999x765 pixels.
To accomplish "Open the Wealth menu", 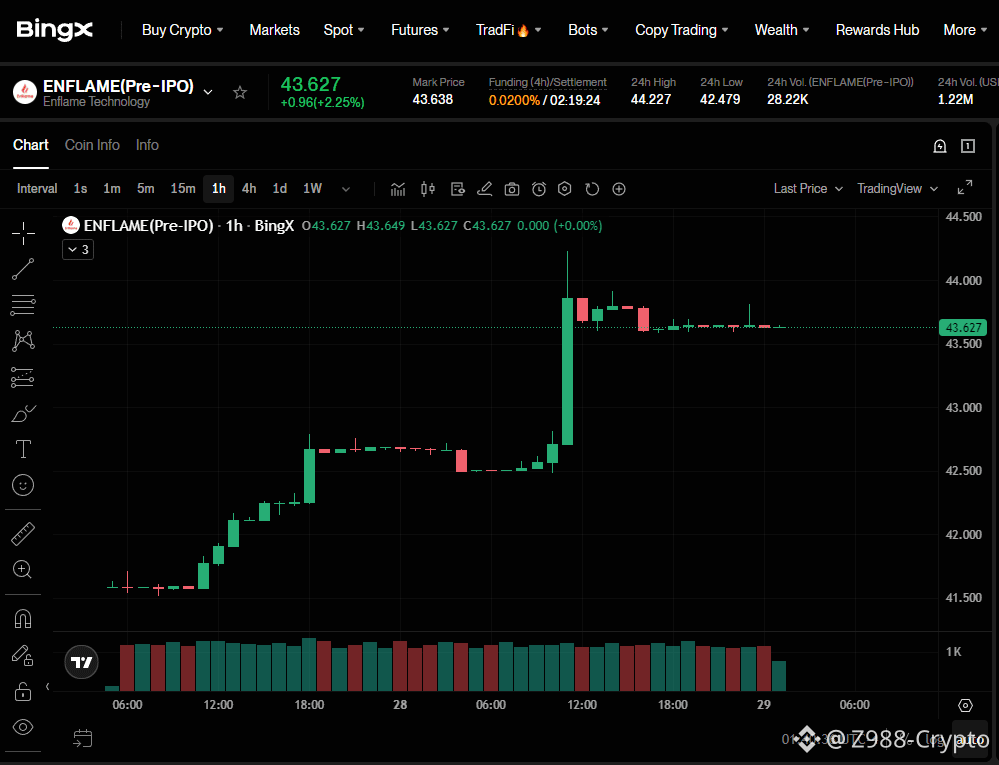I will [782, 30].
